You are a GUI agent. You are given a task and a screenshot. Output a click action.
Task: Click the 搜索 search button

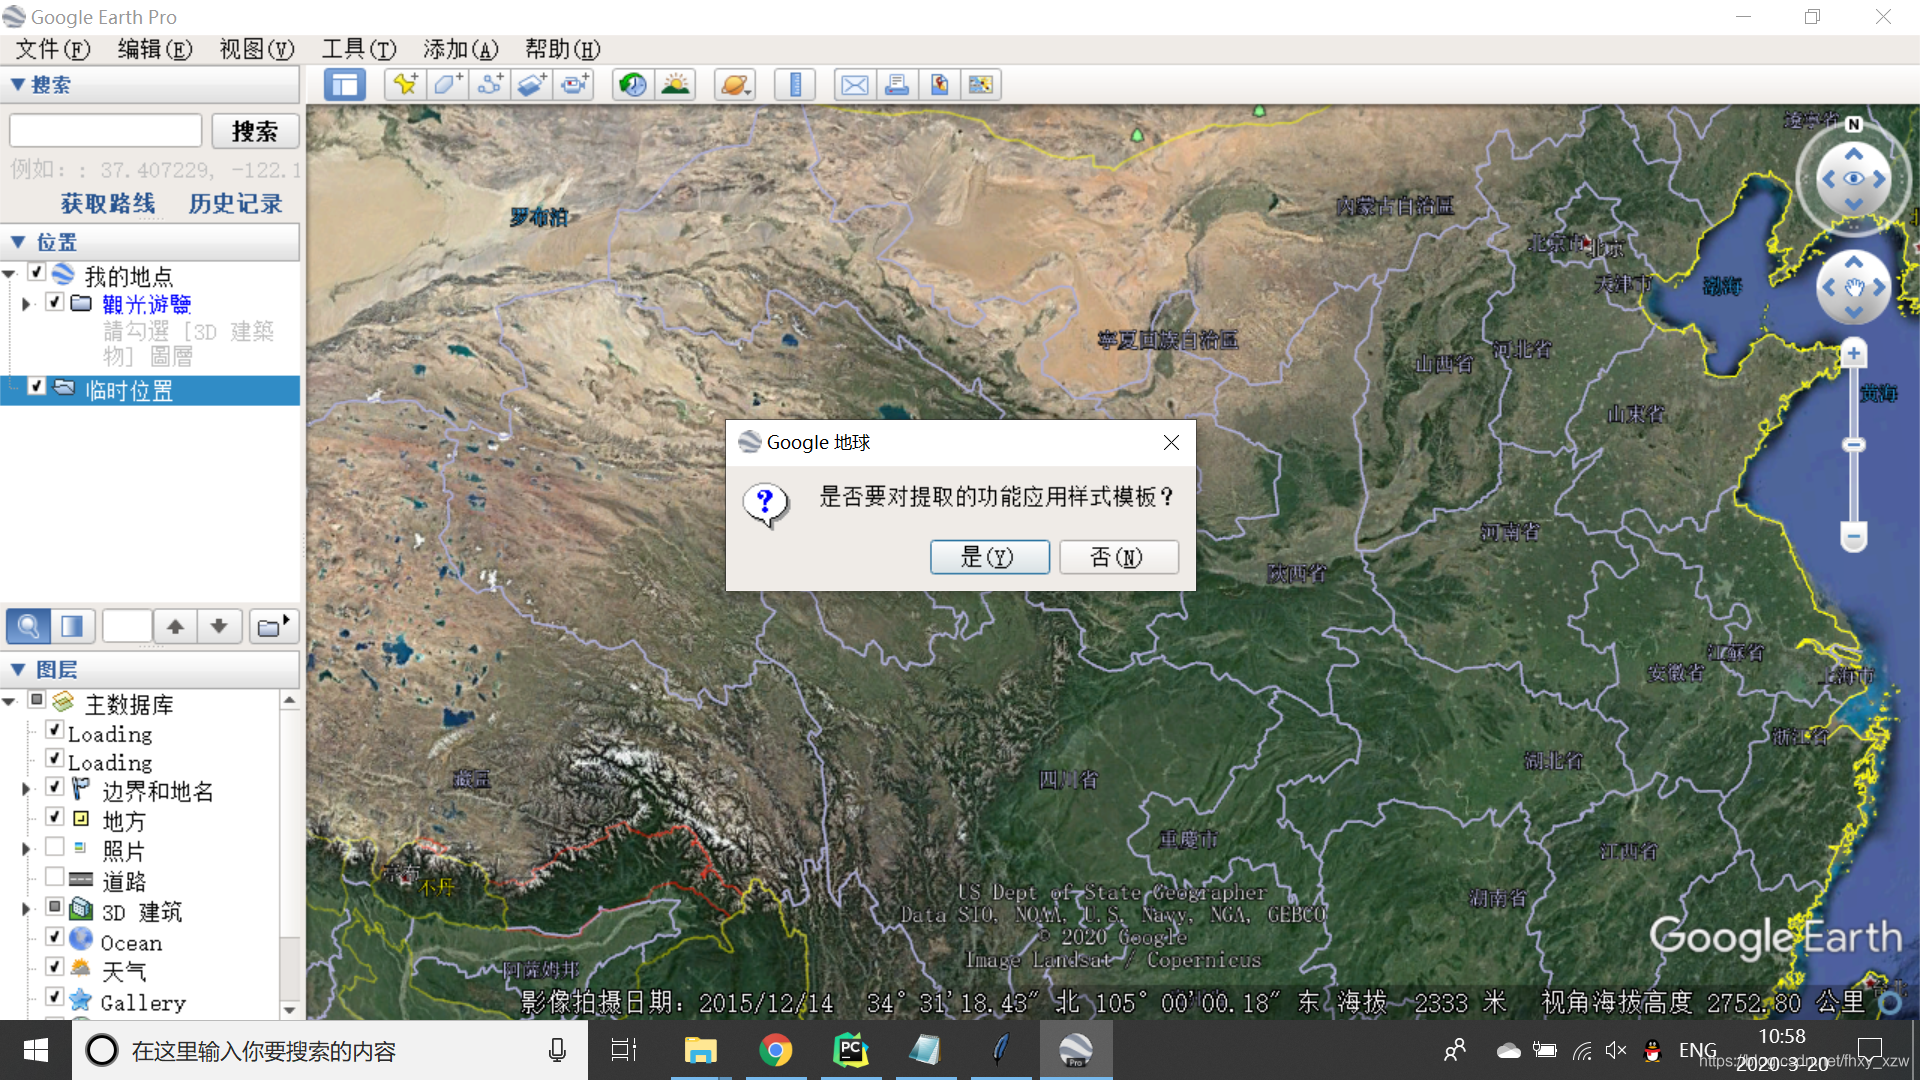(255, 131)
